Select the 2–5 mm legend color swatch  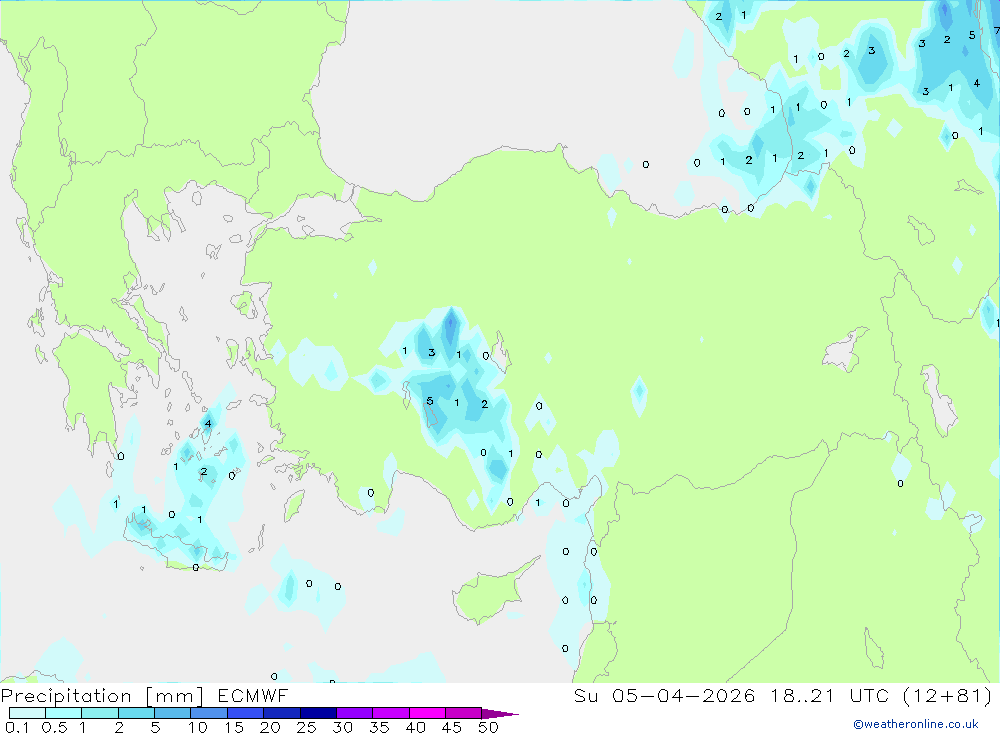pos(136,713)
